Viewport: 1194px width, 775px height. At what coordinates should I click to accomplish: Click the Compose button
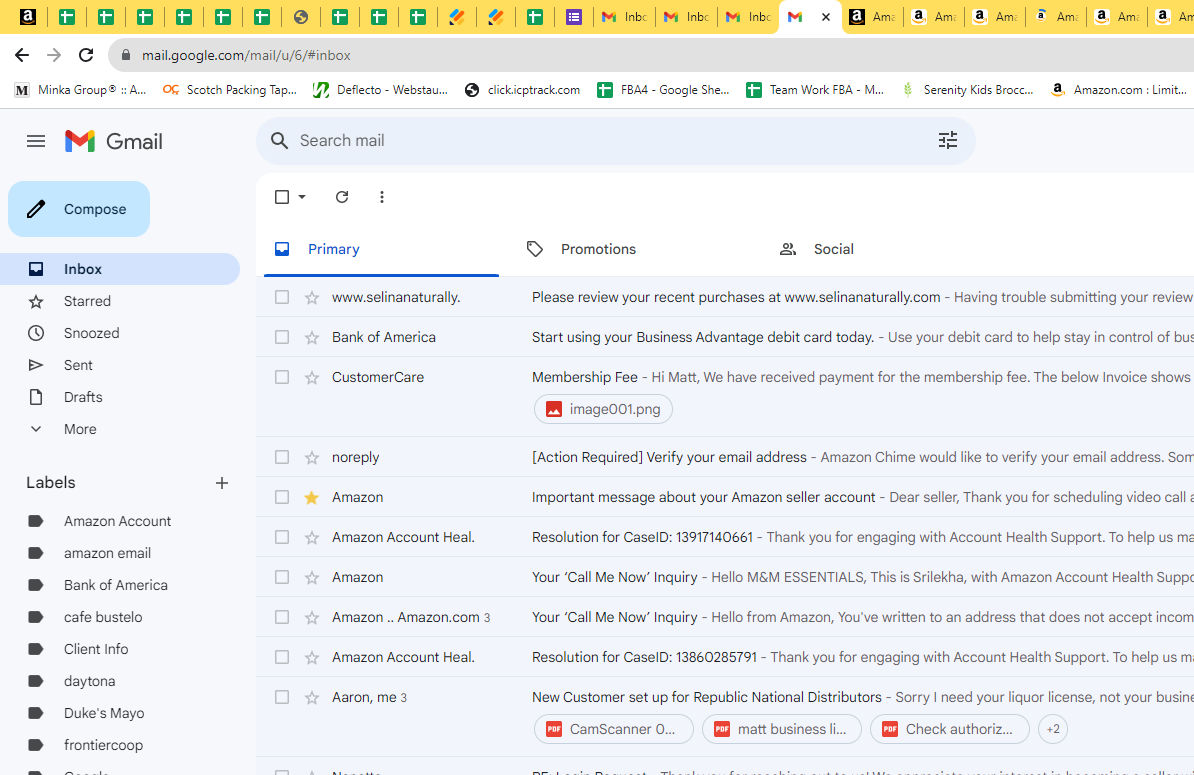(x=79, y=209)
